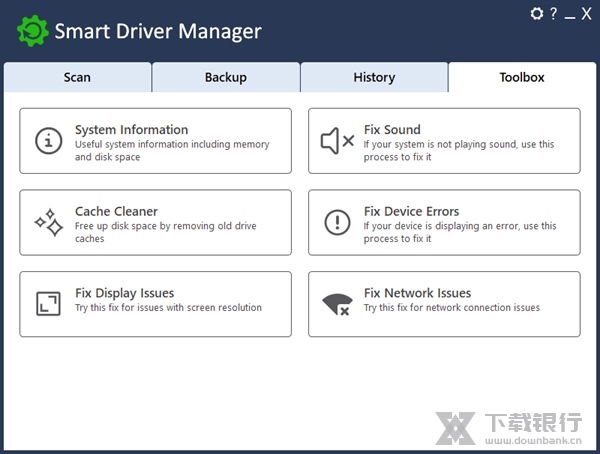
Task: Click the Cache Cleaner sparkle icon
Action: pyautogui.click(x=48, y=222)
